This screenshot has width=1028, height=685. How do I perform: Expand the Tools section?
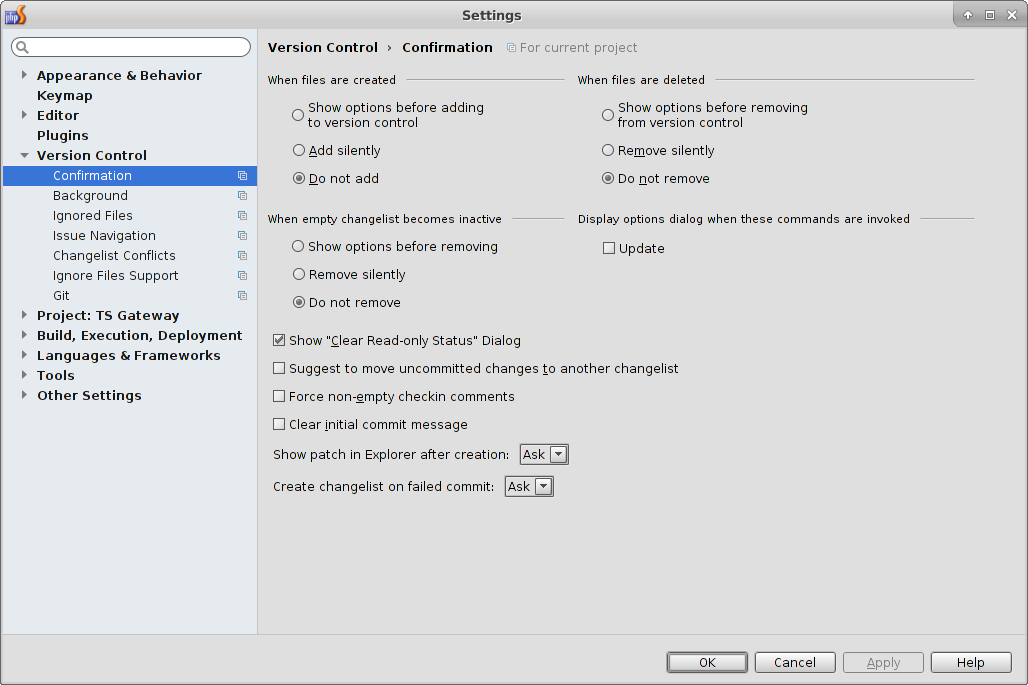click(x=24, y=375)
